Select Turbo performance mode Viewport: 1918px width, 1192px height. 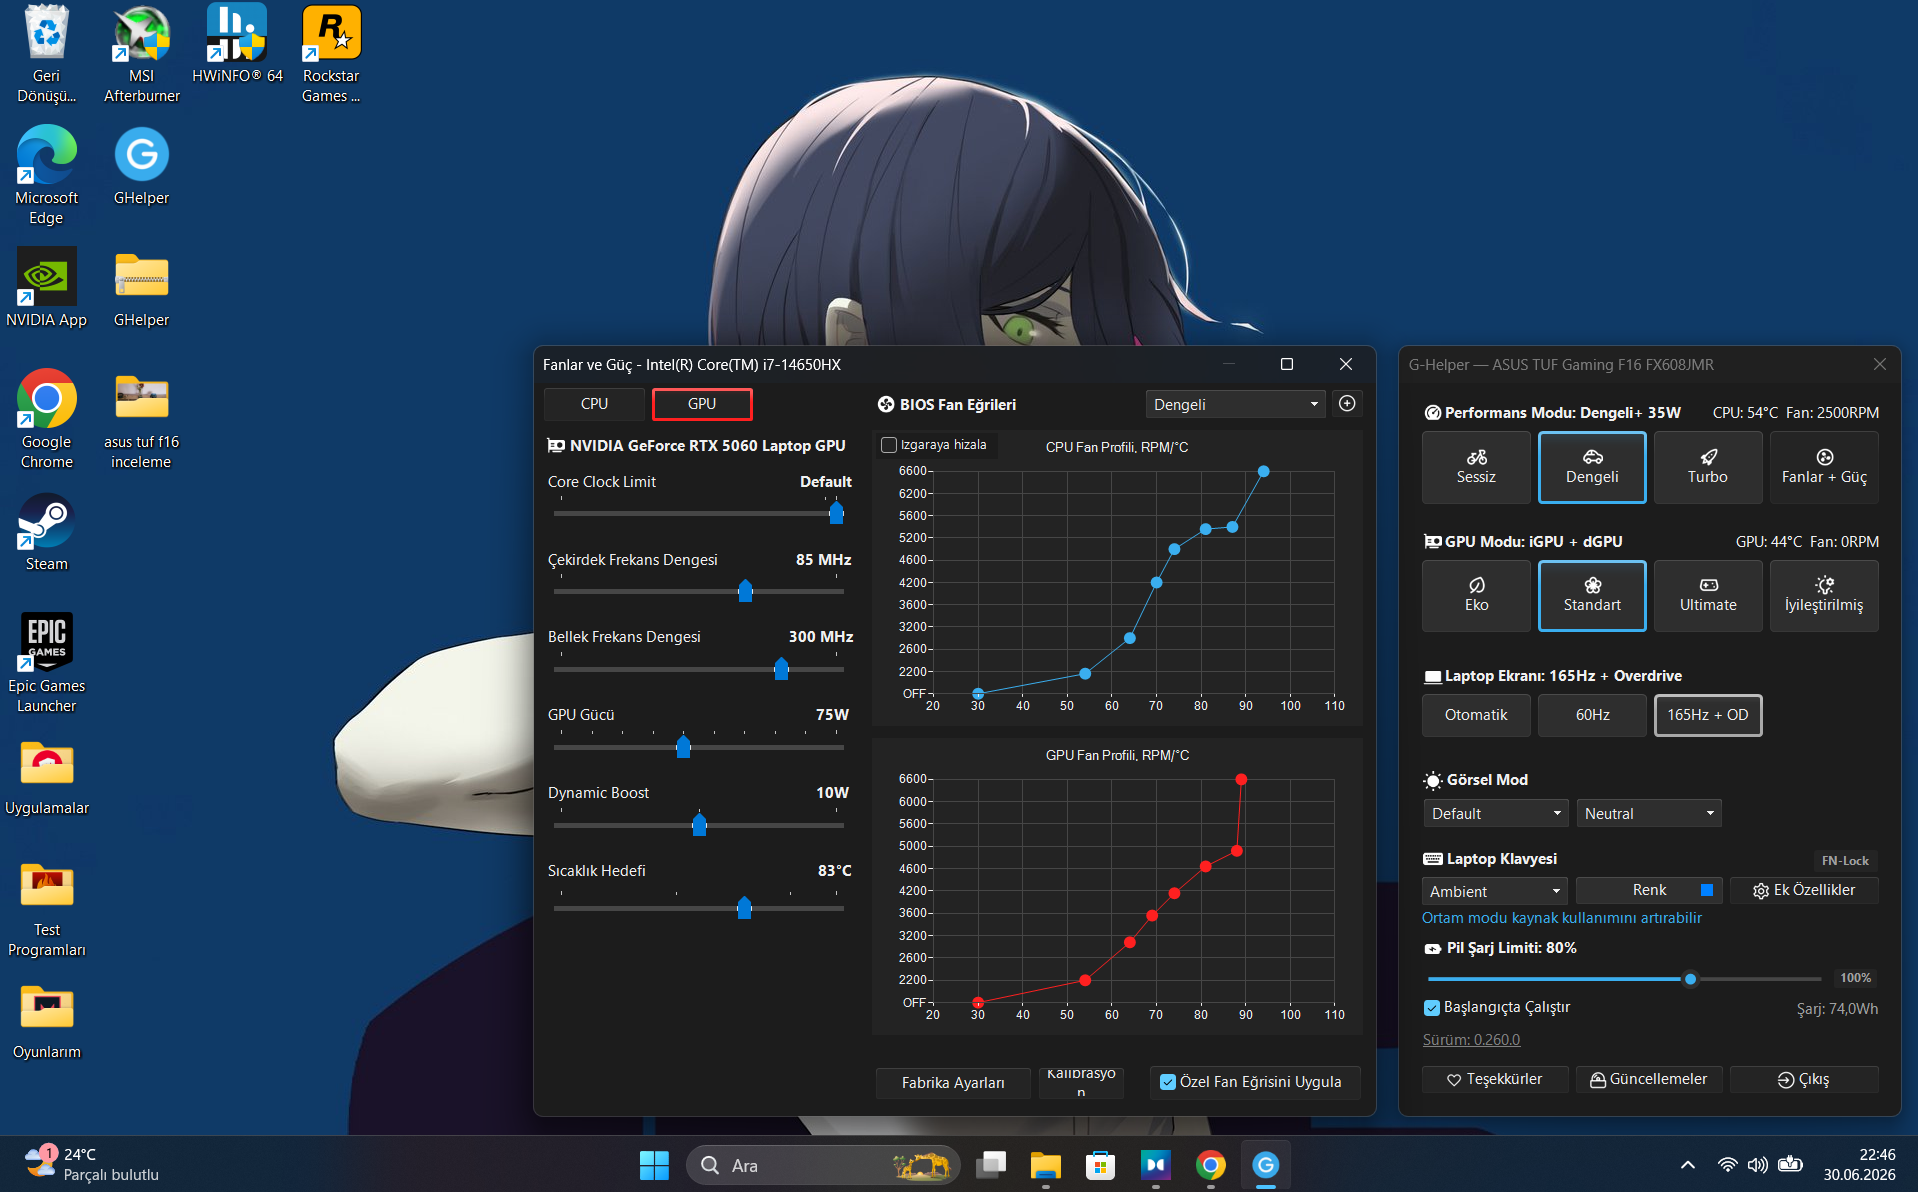[1708, 467]
